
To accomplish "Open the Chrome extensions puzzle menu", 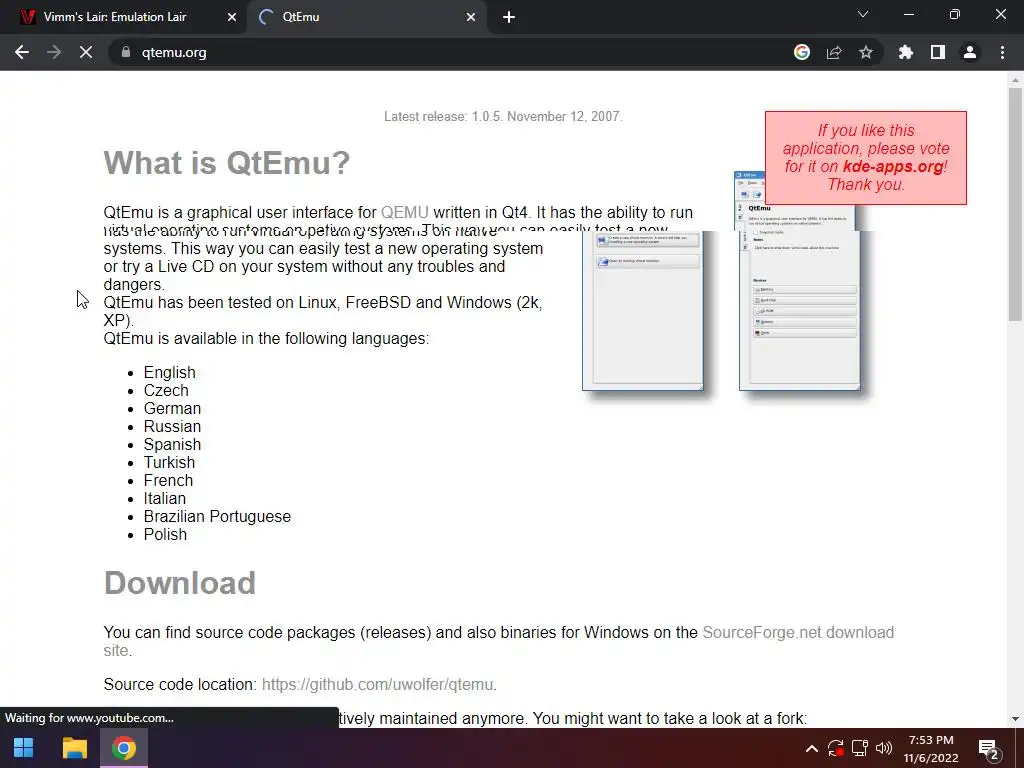I will coord(906,52).
